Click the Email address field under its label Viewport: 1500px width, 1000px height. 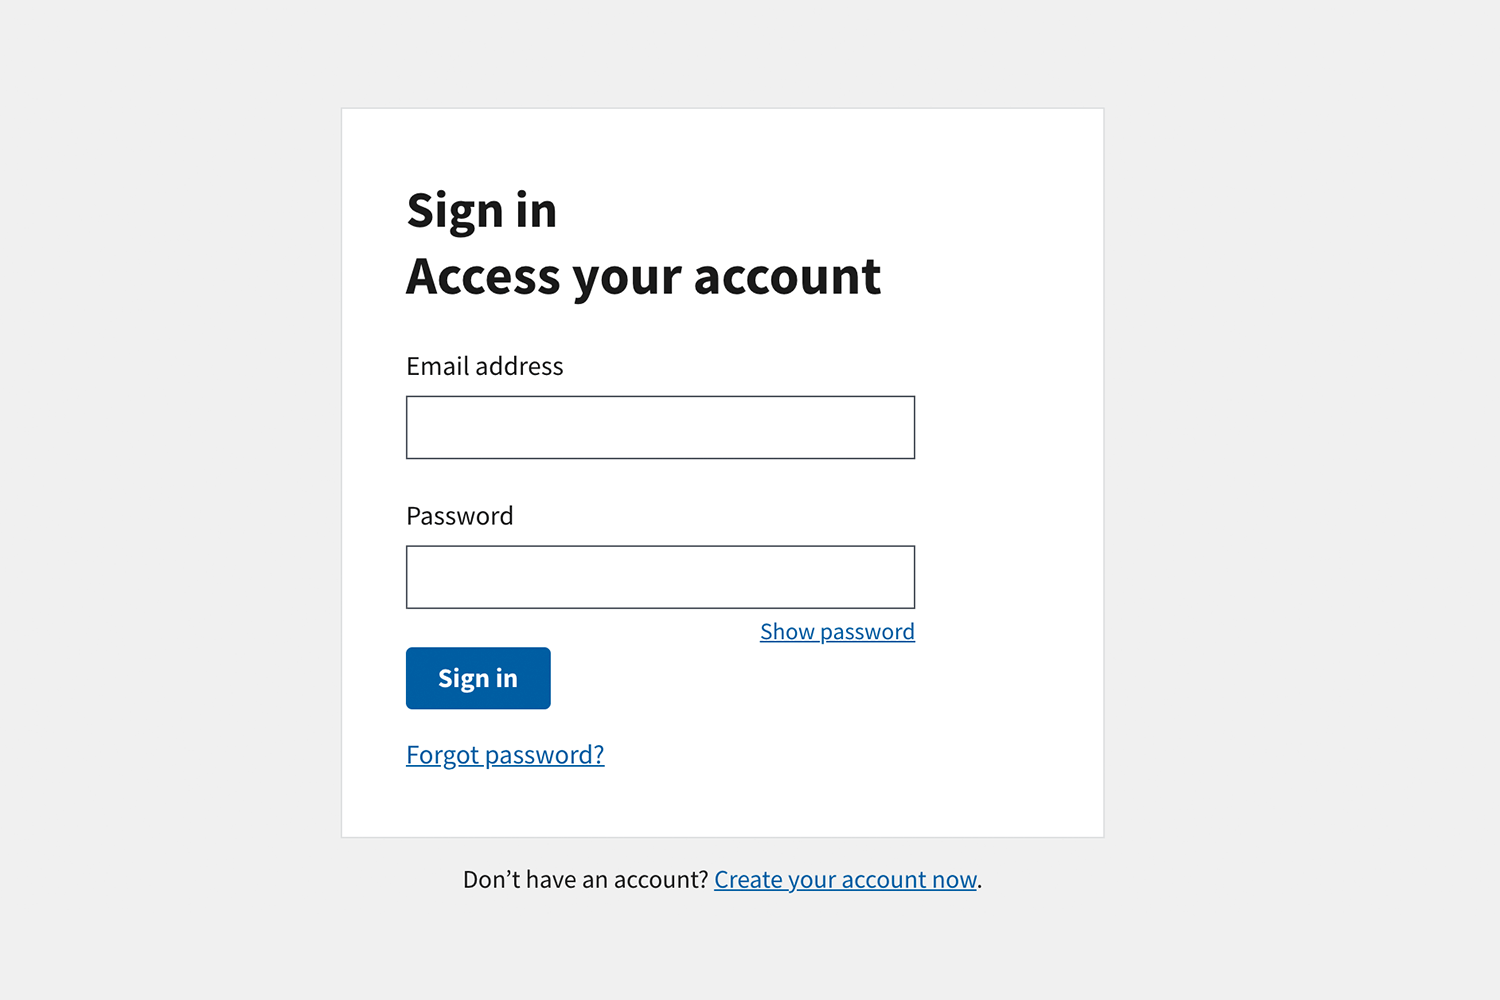point(660,427)
